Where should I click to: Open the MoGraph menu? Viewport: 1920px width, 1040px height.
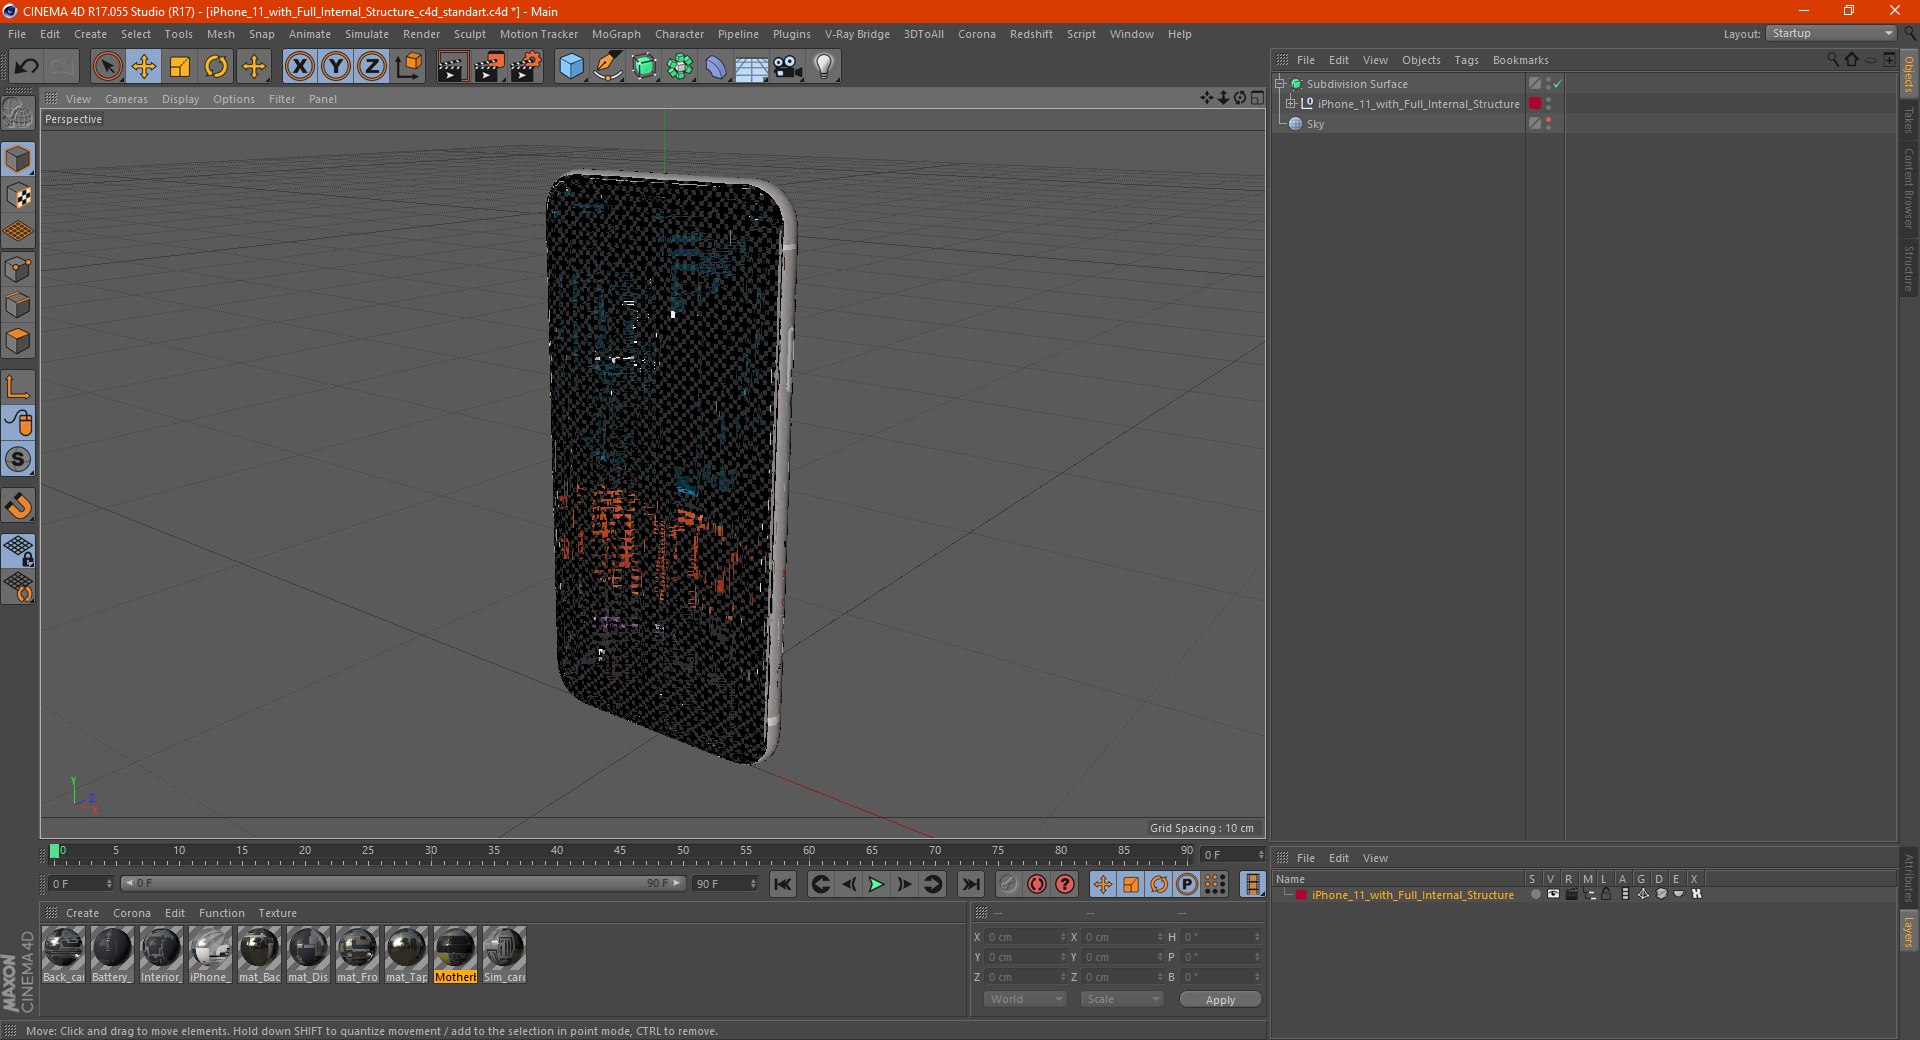(616, 34)
